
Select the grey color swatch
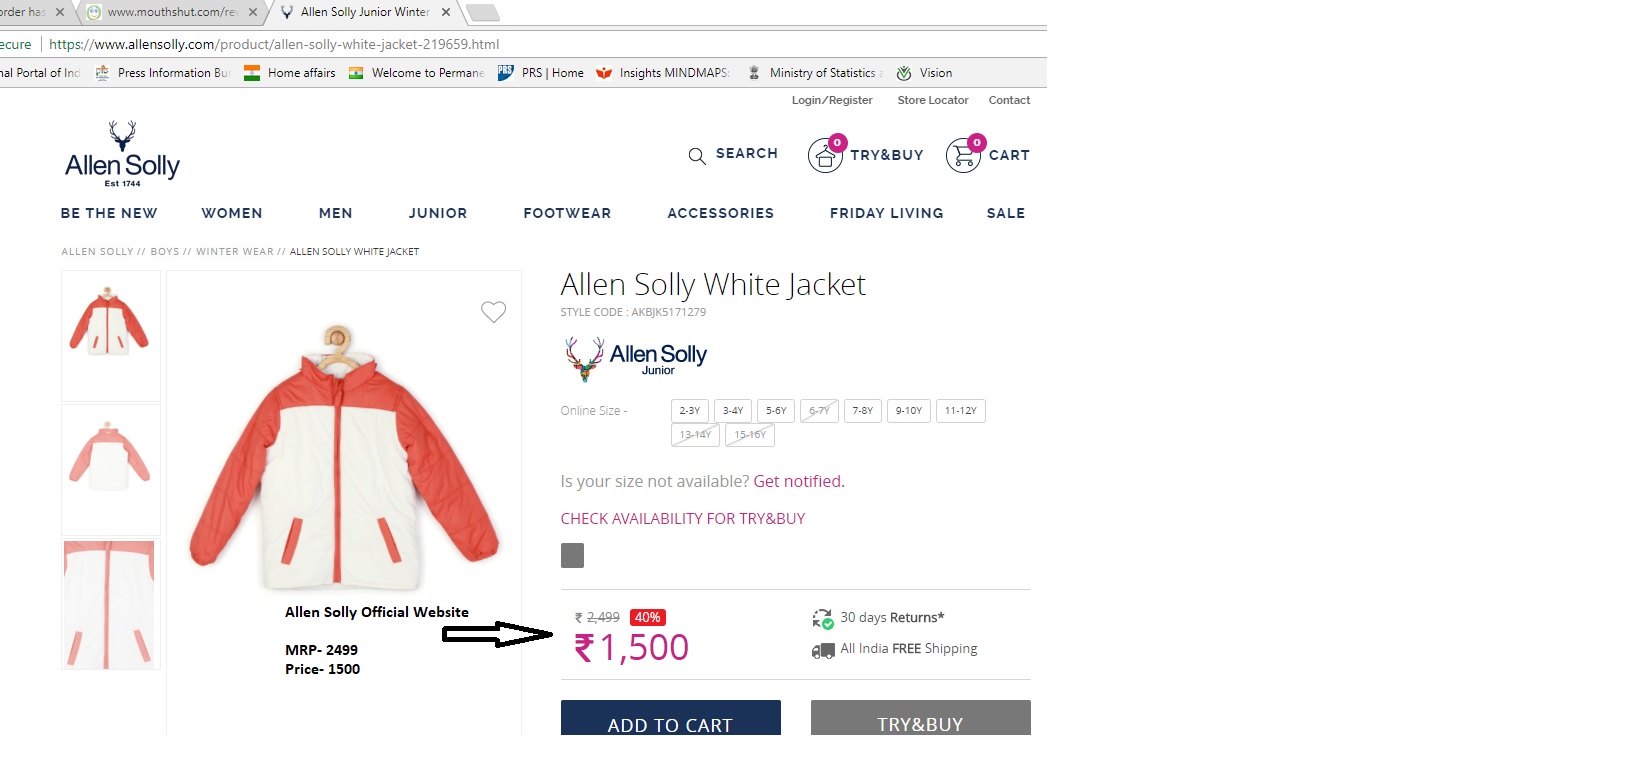[x=572, y=556]
